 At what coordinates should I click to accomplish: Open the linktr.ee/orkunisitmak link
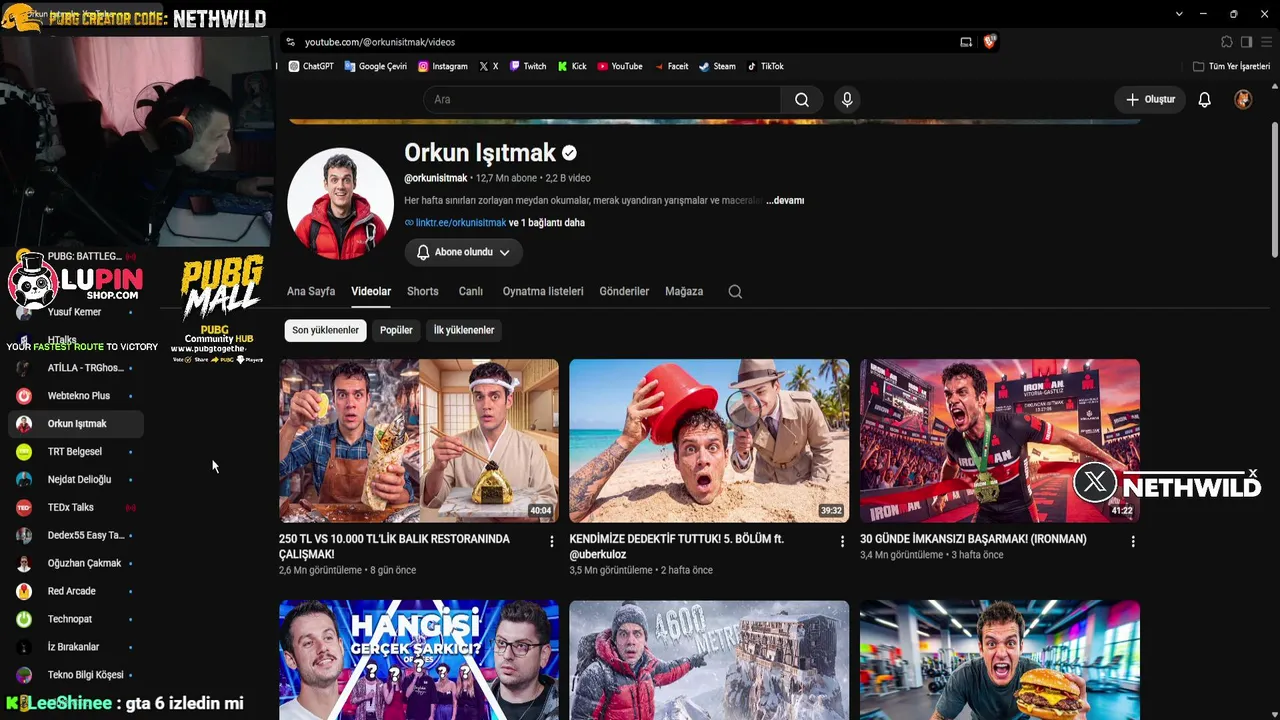pos(461,223)
